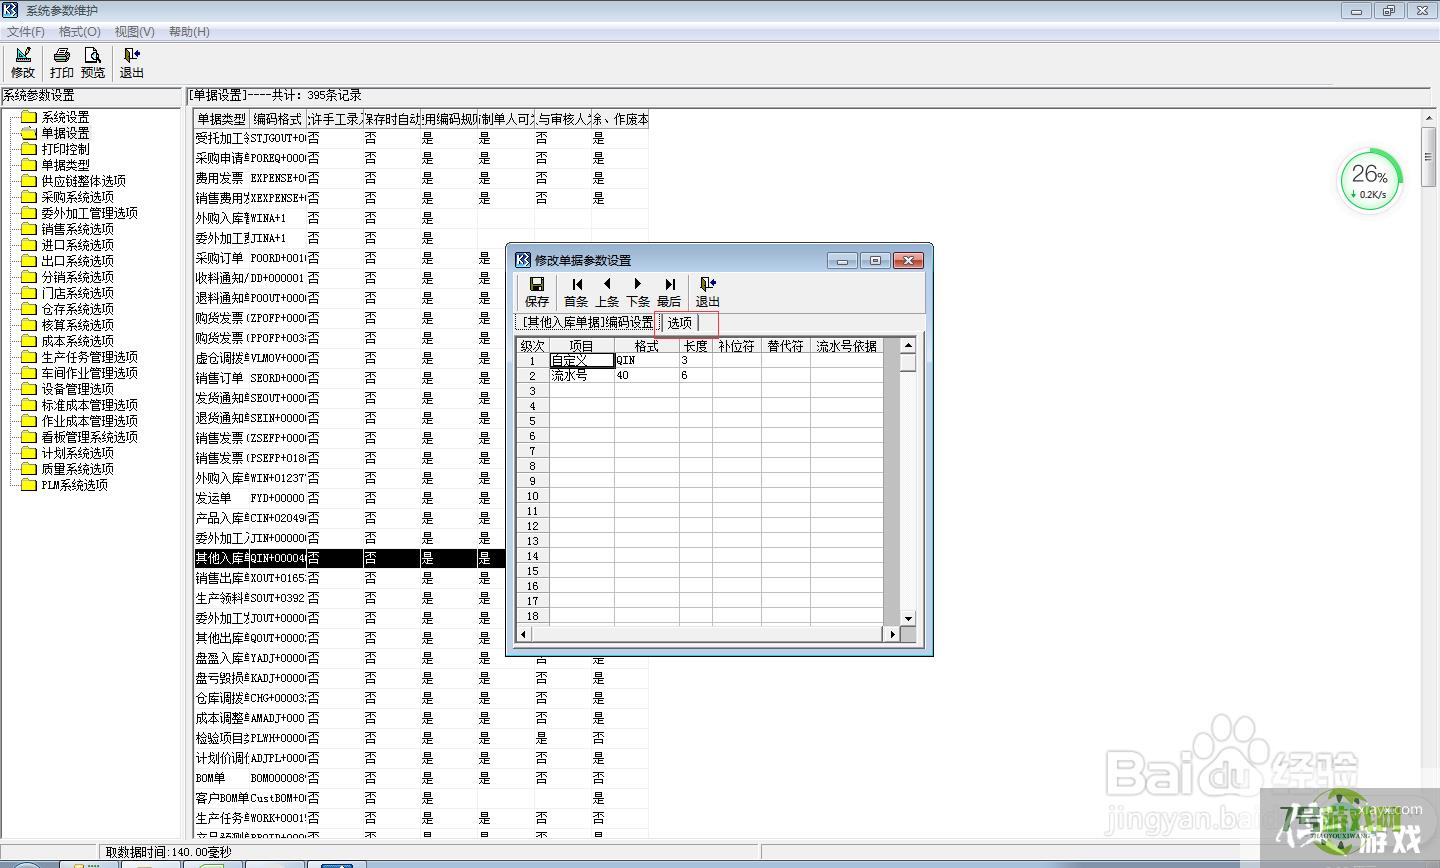Click the 盘盈入库 row
The image size is (1440, 868).
421,658
